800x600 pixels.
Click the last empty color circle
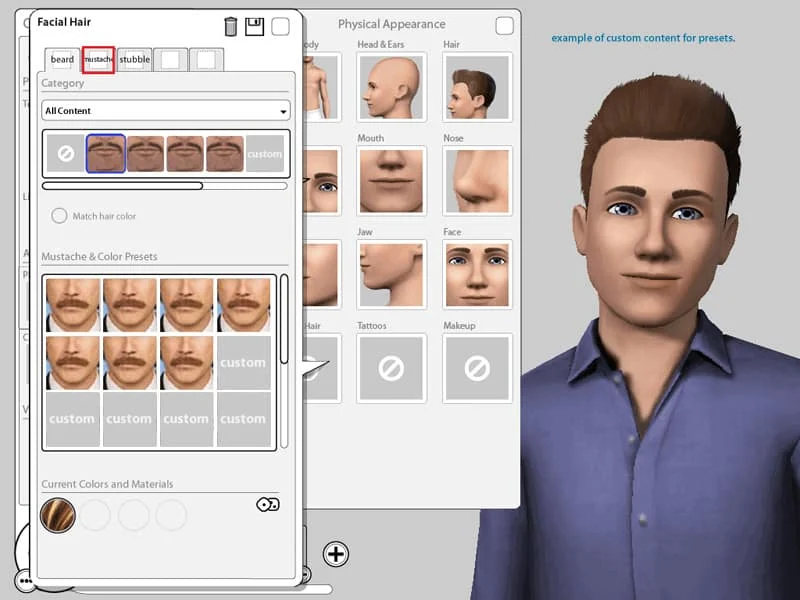tap(171, 515)
